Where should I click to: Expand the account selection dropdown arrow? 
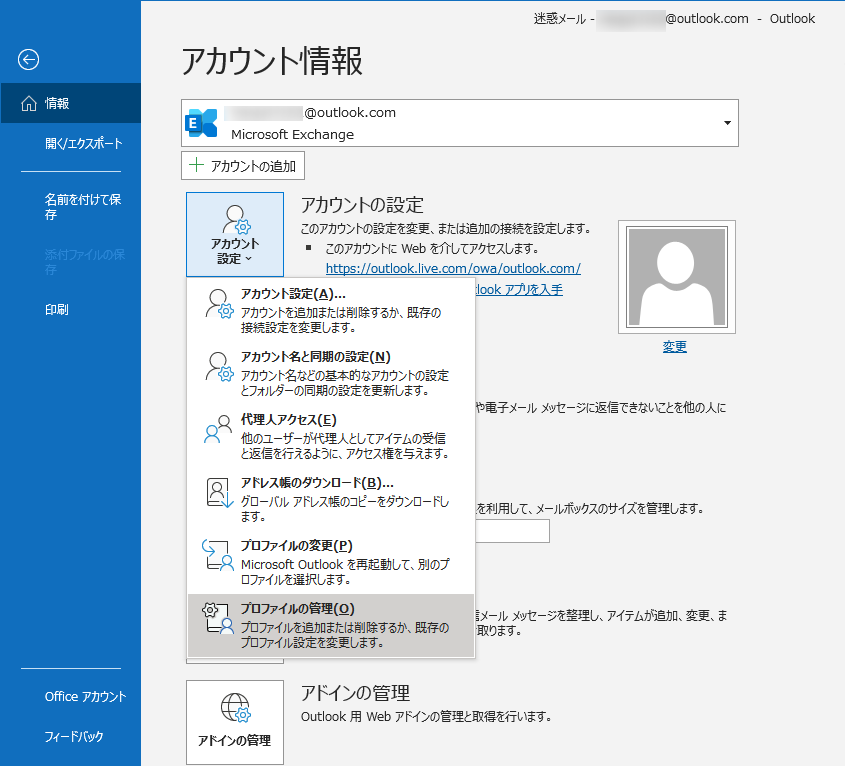pyautogui.click(x=726, y=123)
